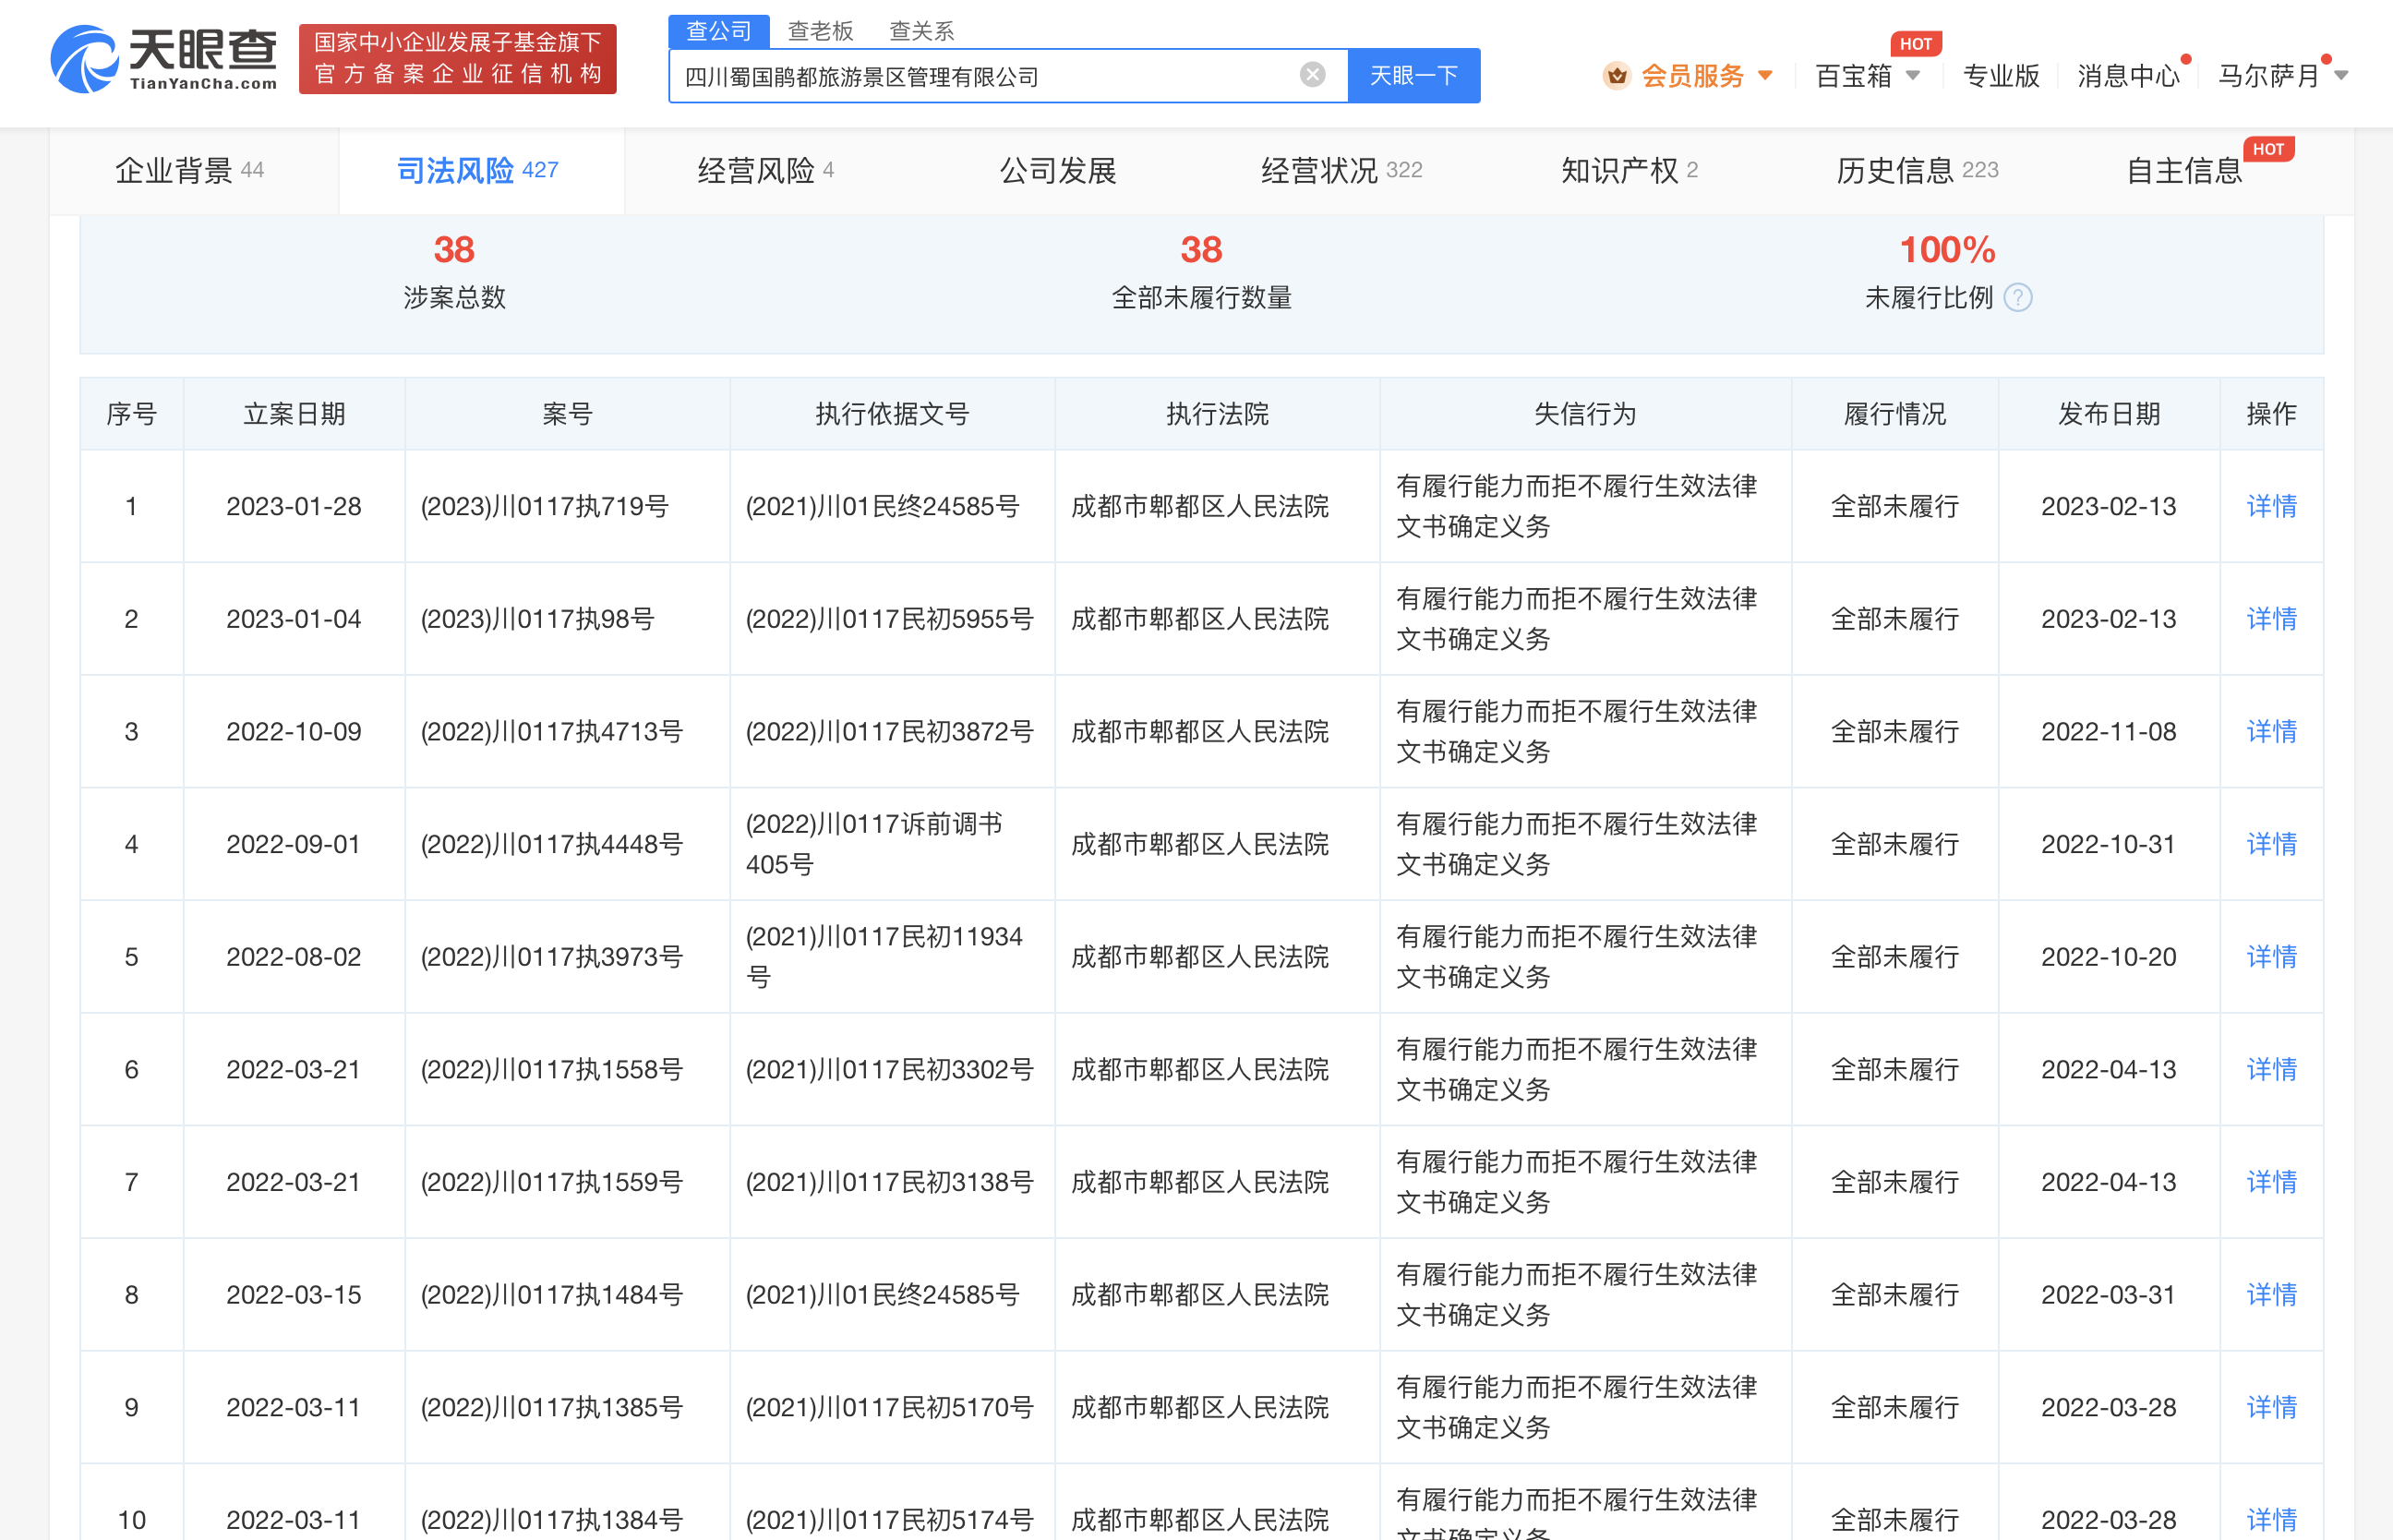
Task: Clear the search box with X icon
Action: 1312,75
